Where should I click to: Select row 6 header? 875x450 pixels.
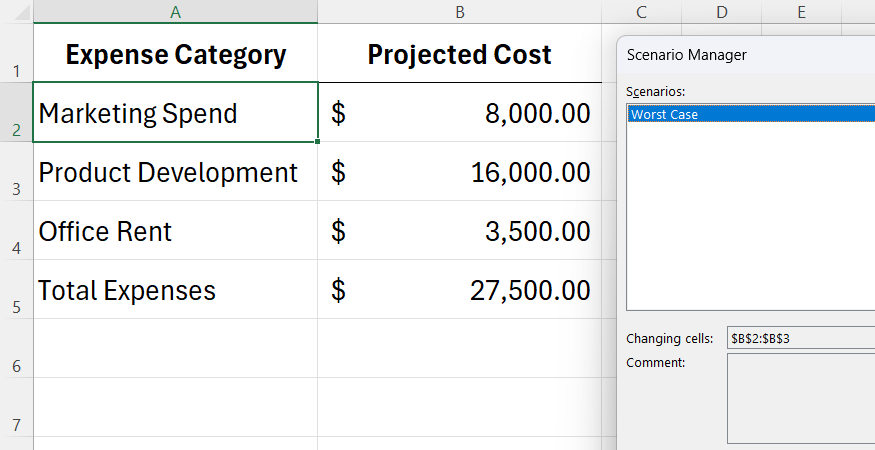[17, 348]
